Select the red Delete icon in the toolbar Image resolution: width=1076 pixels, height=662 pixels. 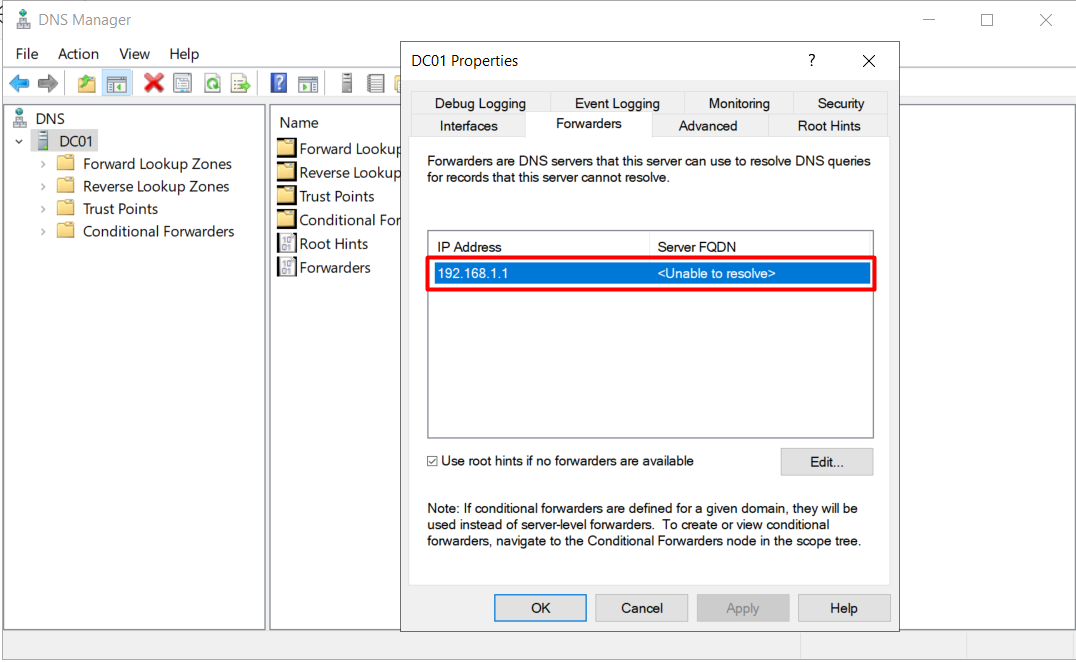(153, 84)
